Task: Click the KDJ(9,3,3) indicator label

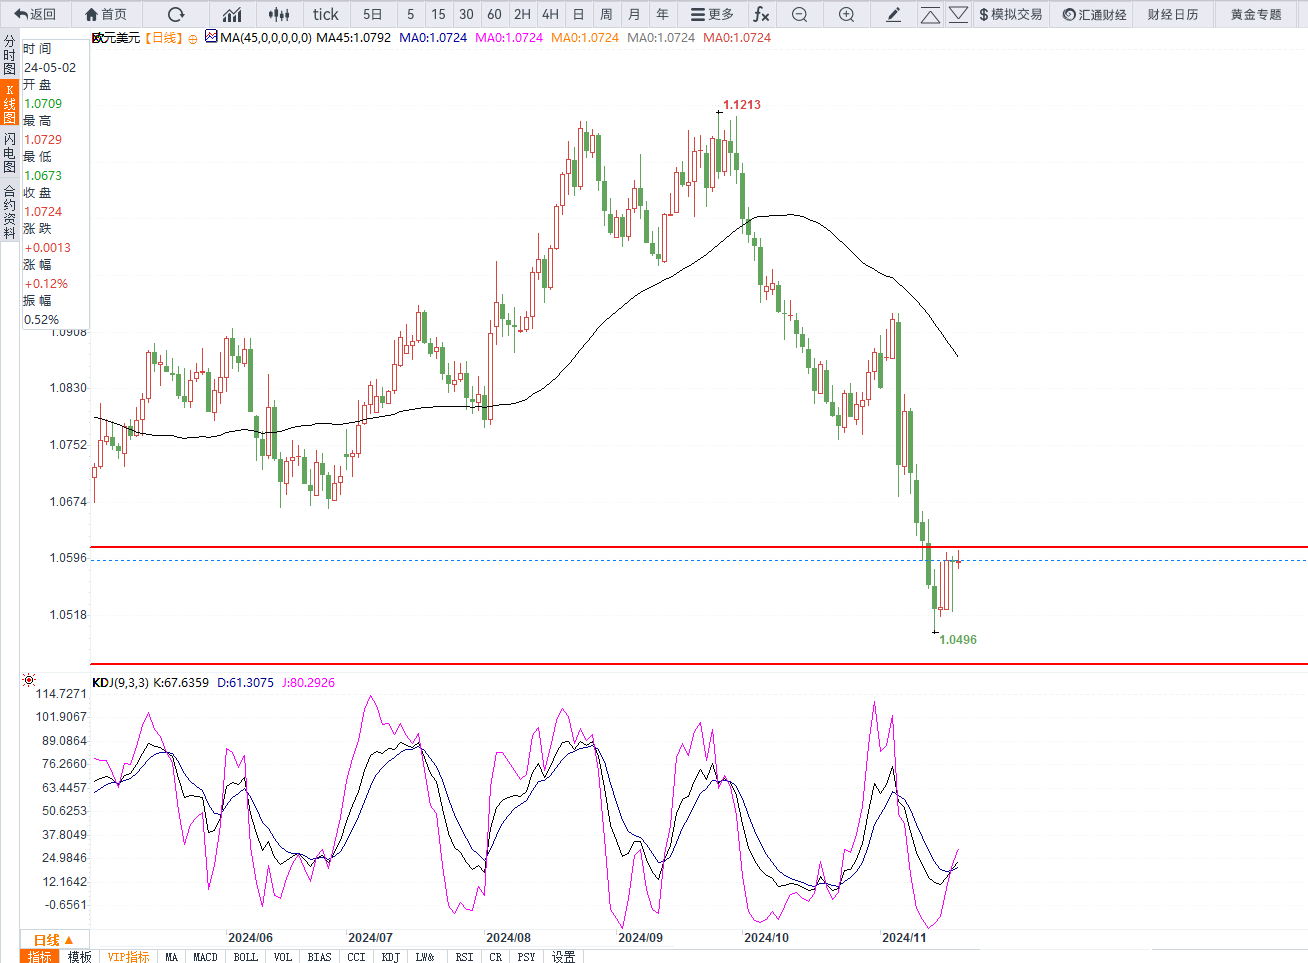Action: click(120, 683)
